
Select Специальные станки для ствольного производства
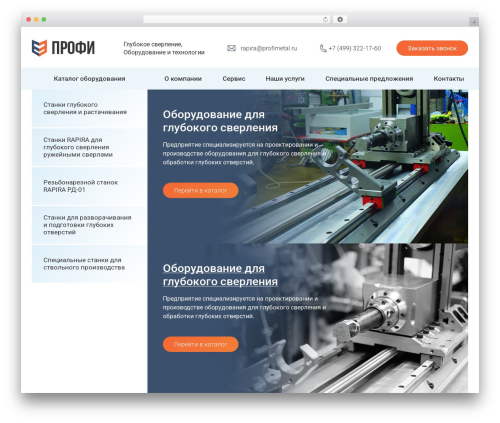coord(89,264)
